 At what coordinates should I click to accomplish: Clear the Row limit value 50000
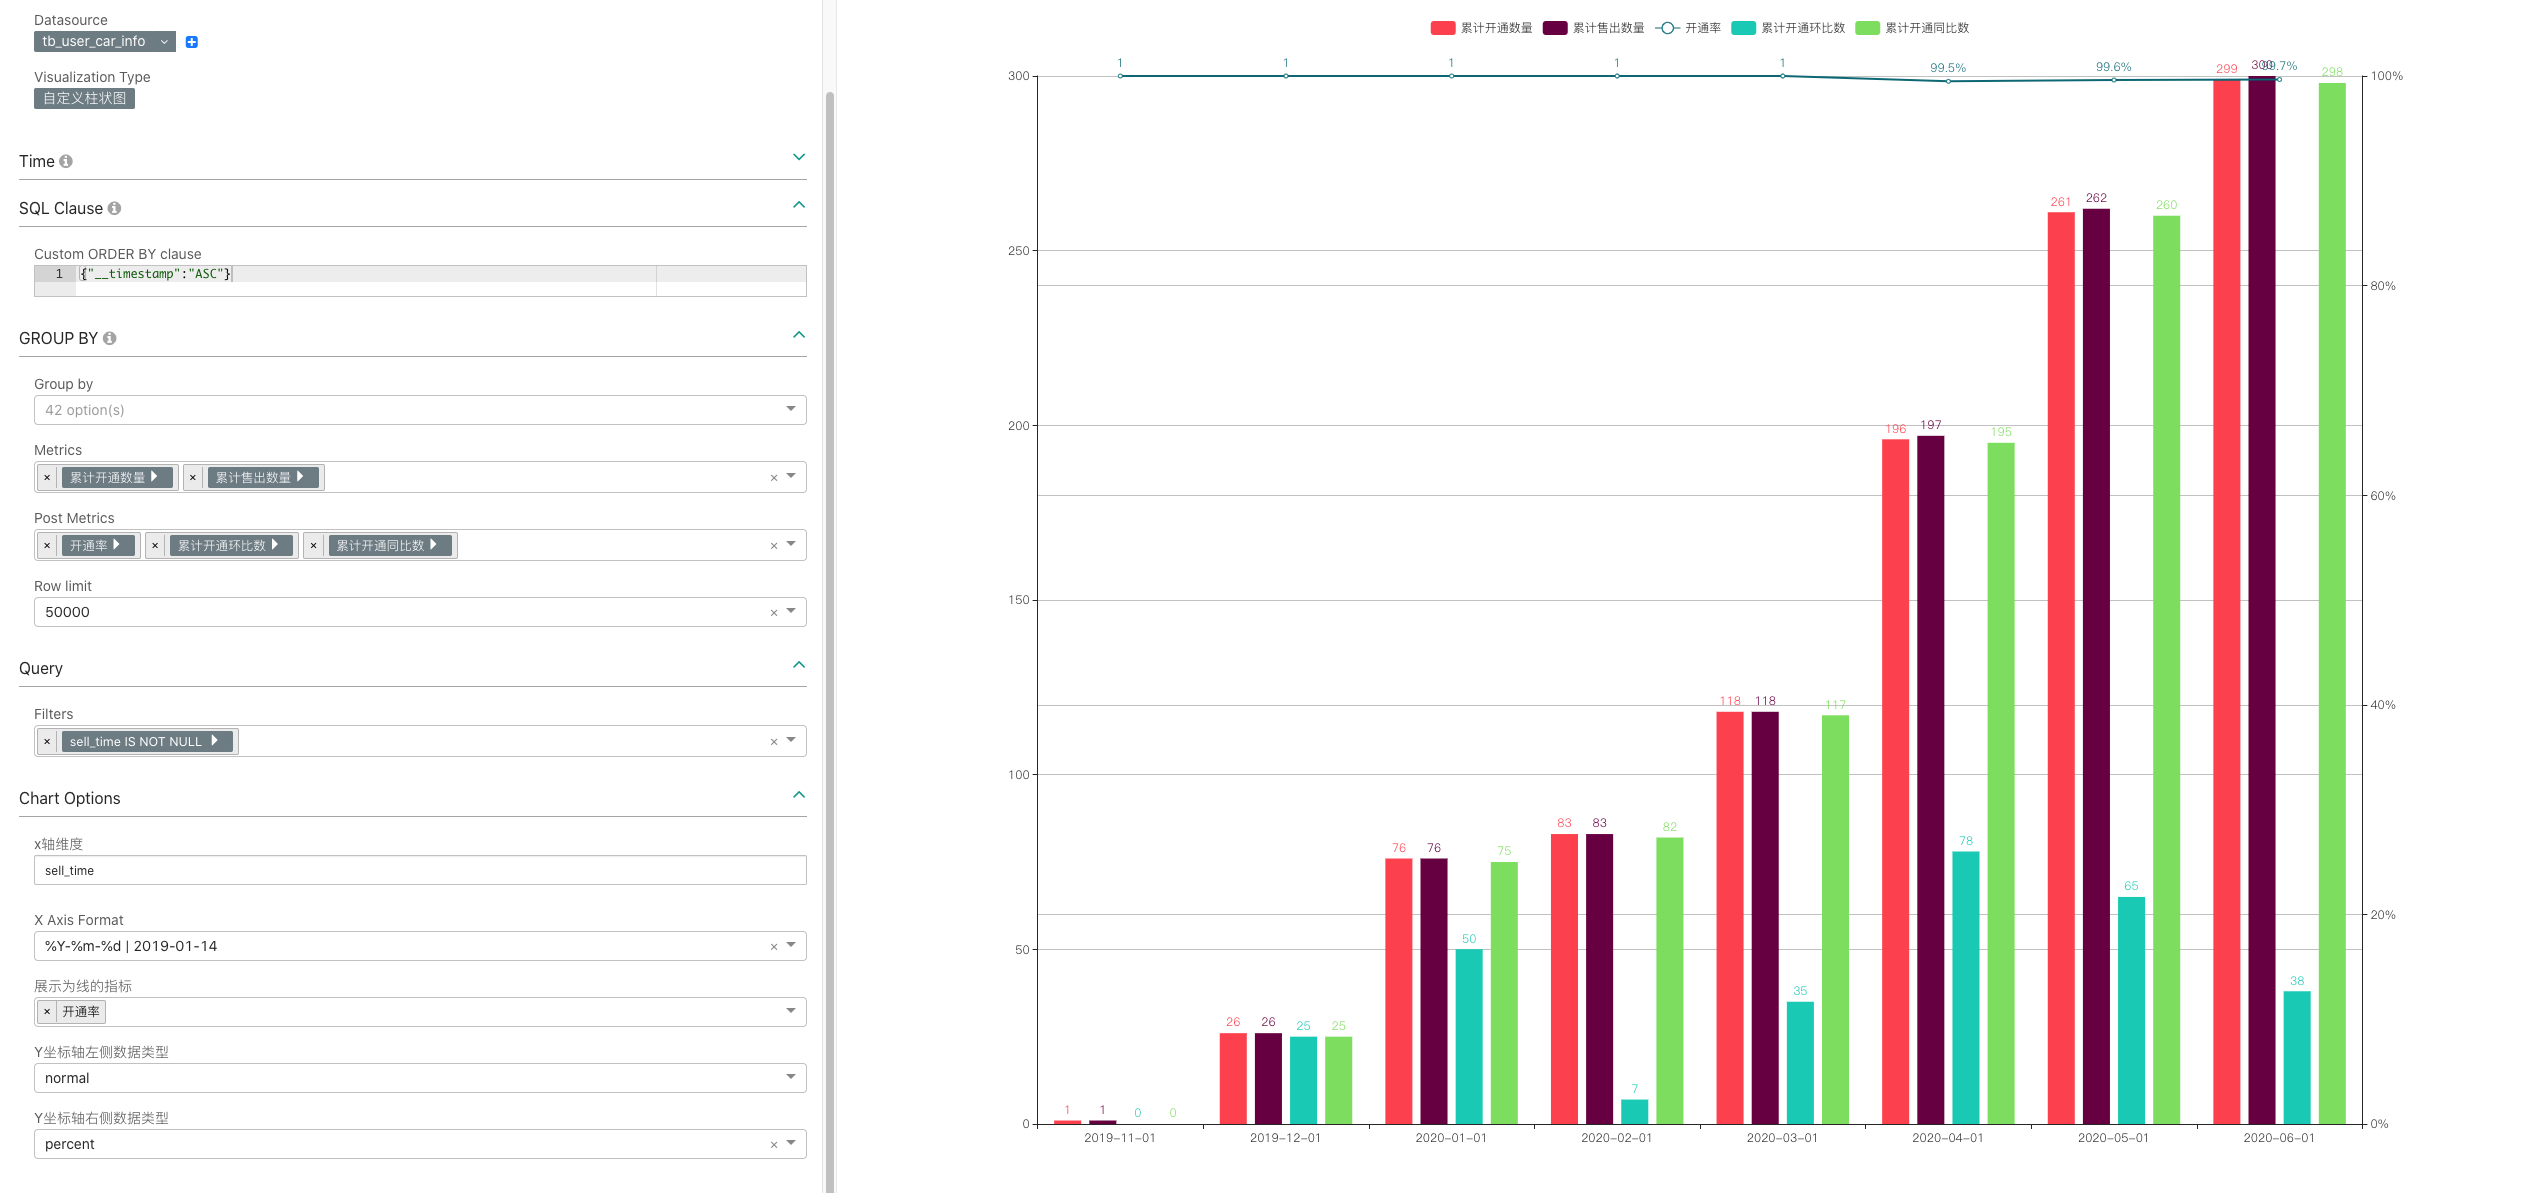(774, 613)
